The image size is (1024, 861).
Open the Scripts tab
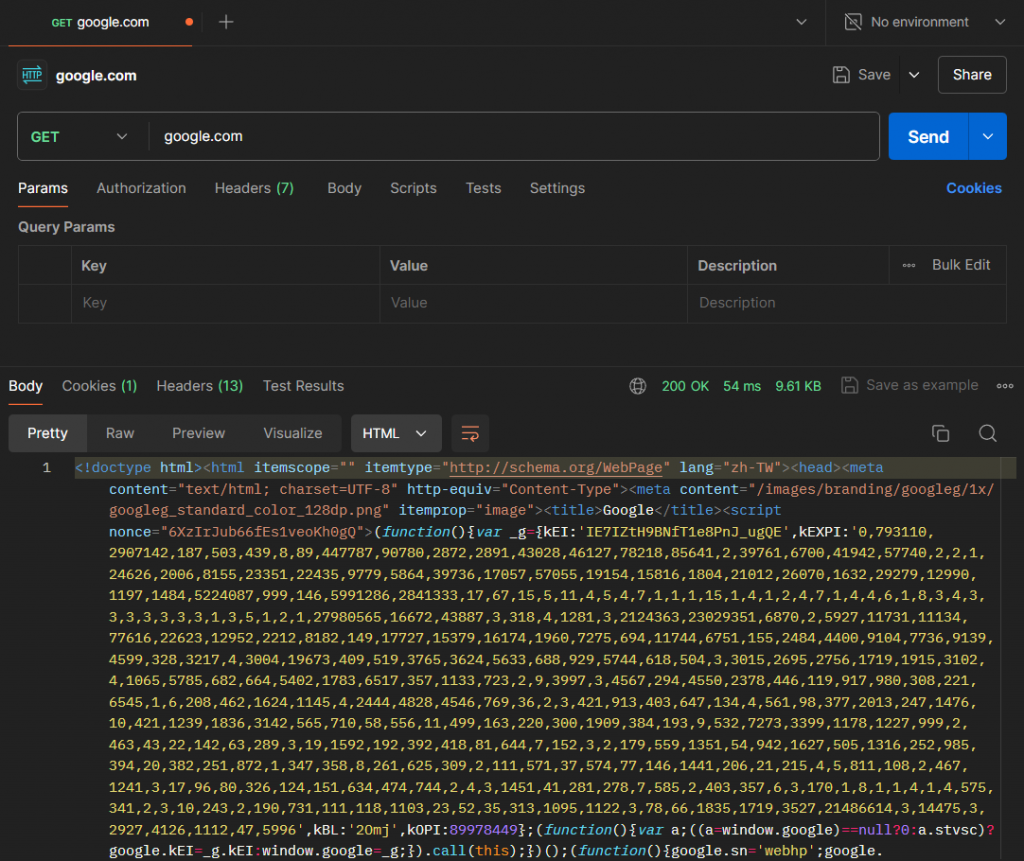point(413,188)
